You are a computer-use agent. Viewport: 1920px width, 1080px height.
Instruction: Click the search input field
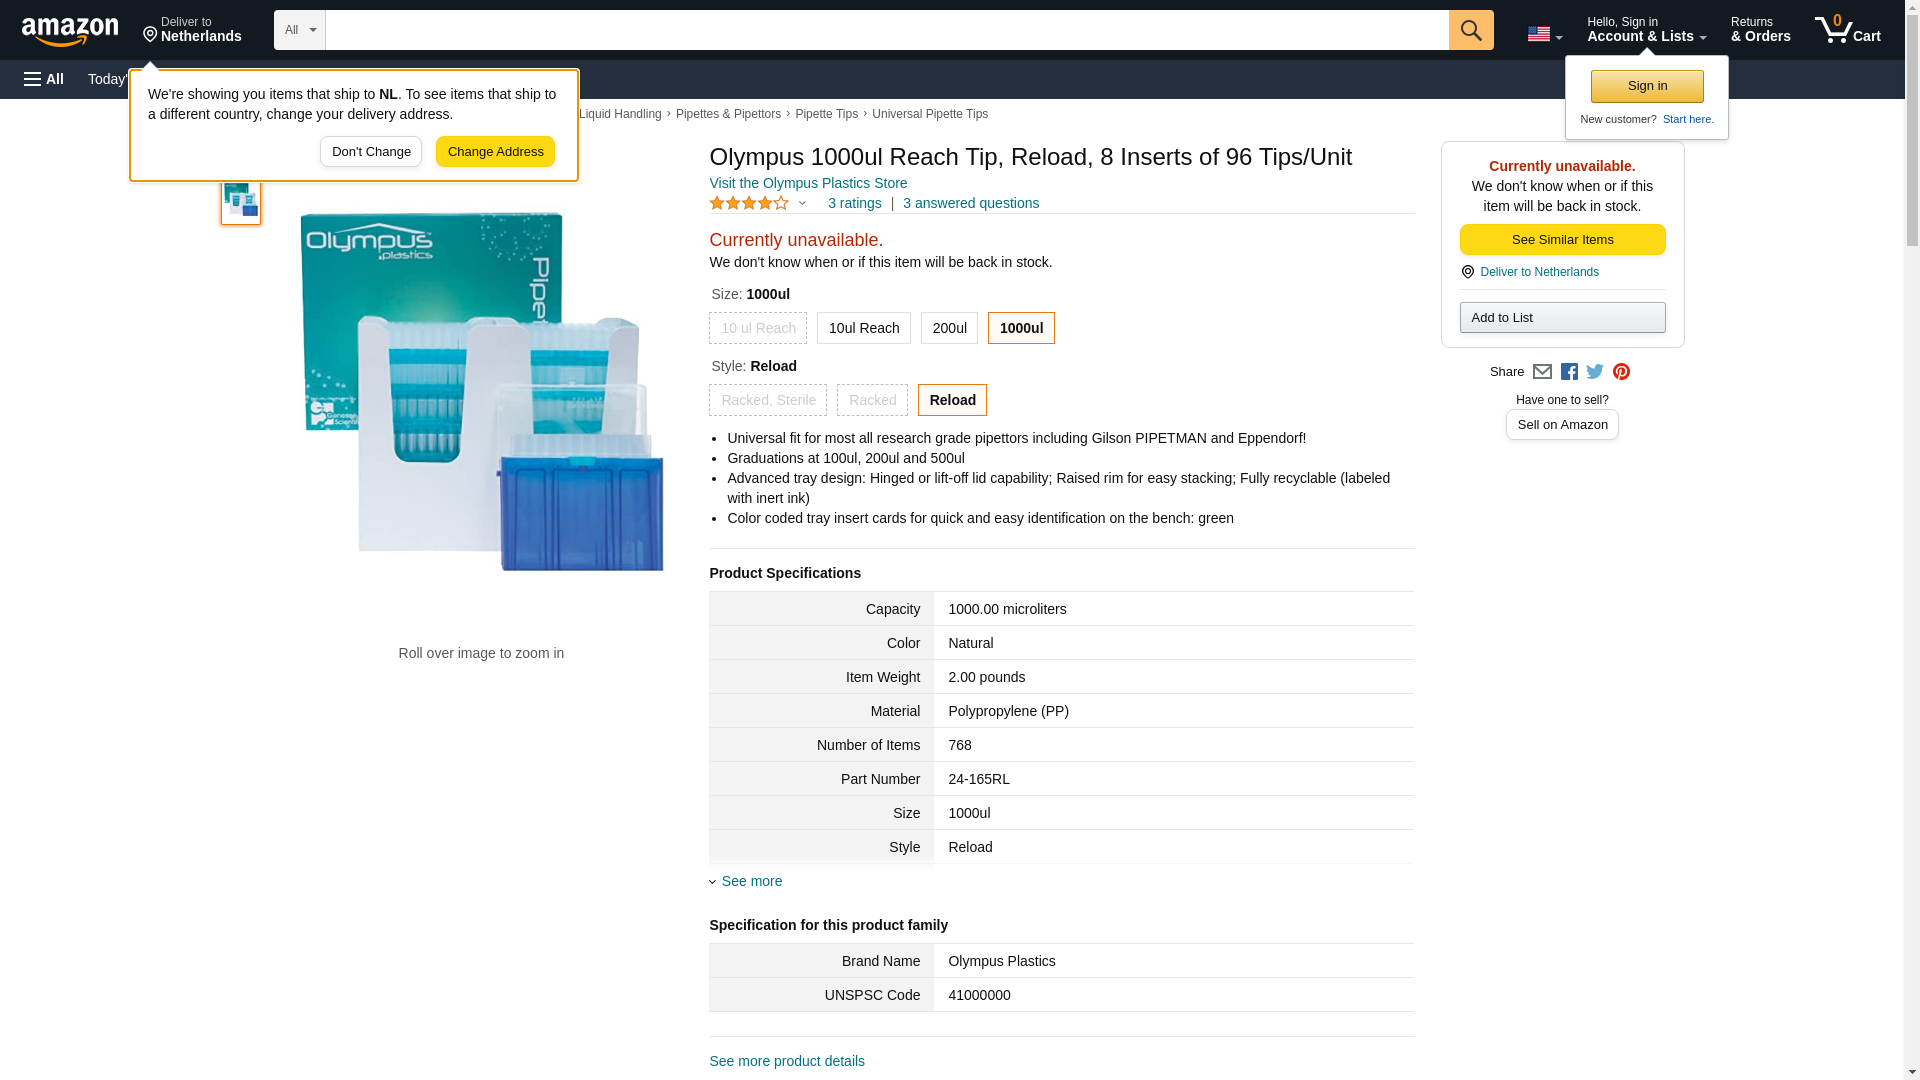886,30
